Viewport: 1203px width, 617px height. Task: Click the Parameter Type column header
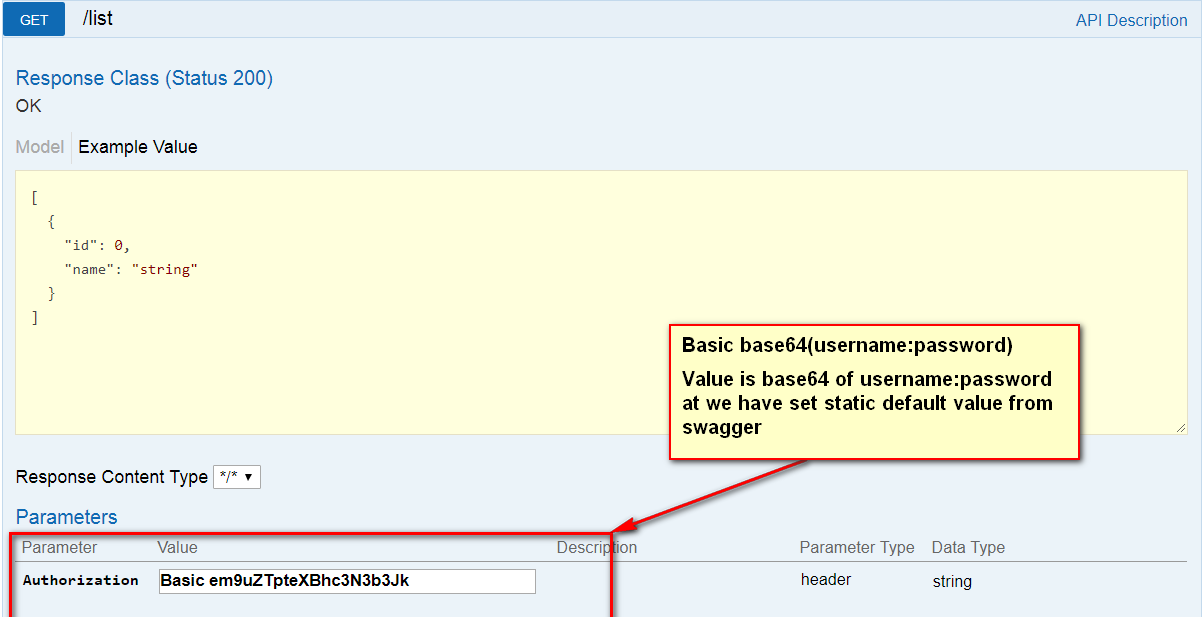point(856,547)
